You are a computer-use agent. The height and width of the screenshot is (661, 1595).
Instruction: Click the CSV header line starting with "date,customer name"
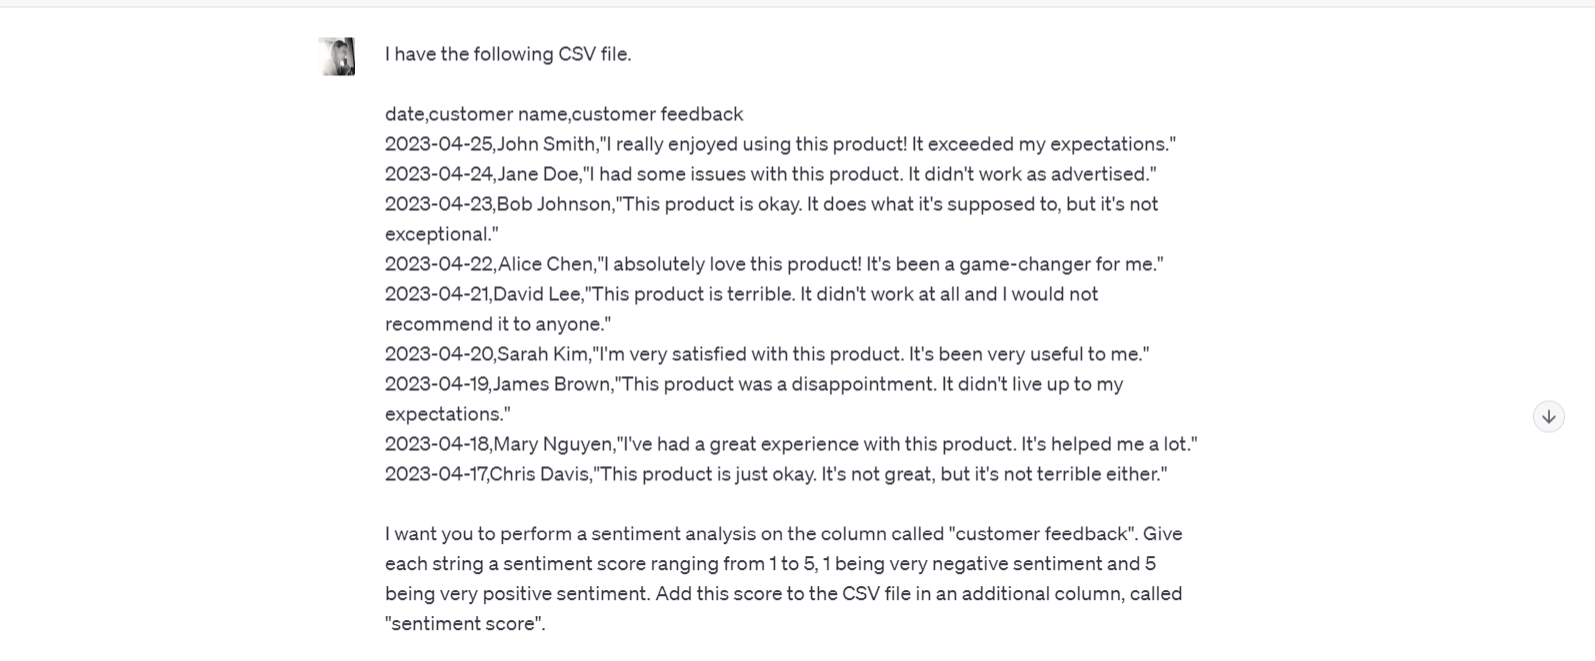point(564,114)
